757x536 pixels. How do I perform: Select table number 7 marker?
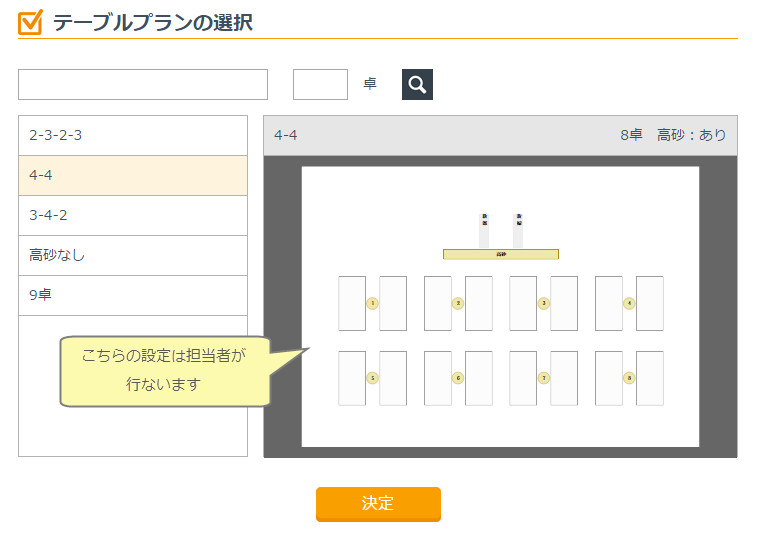click(x=543, y=378)
